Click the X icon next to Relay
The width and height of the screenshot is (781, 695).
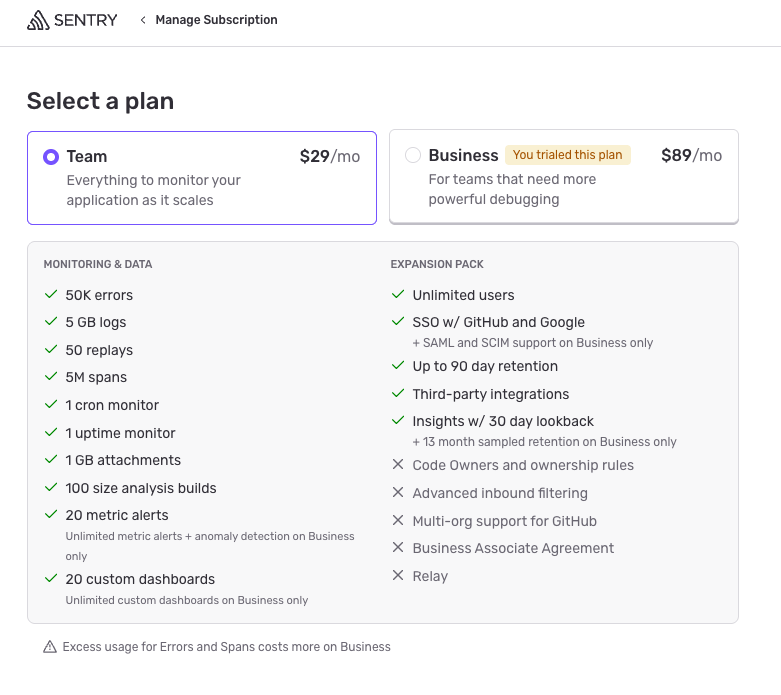tap(398, 576)
